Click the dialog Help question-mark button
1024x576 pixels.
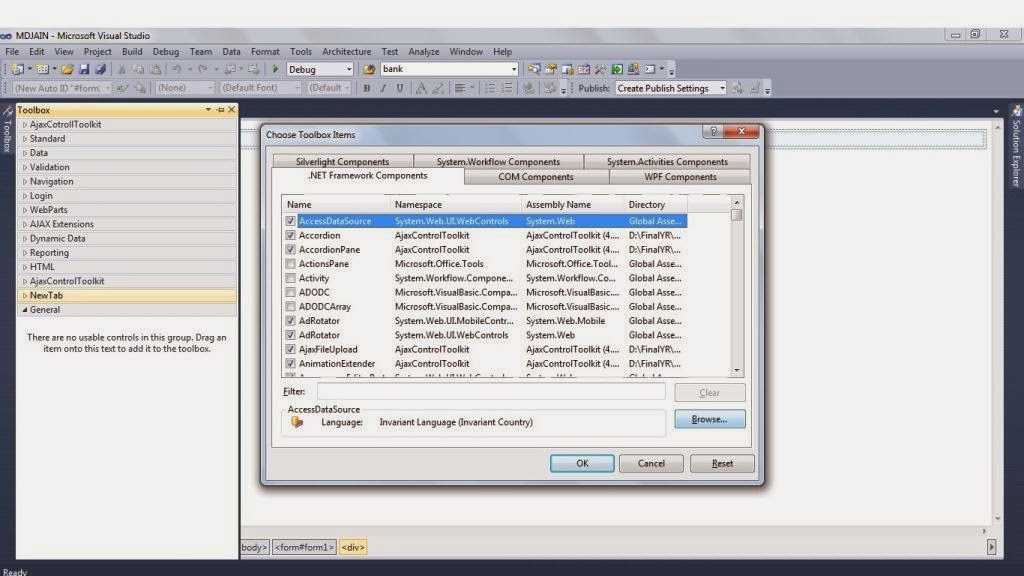tap(713, 131)
